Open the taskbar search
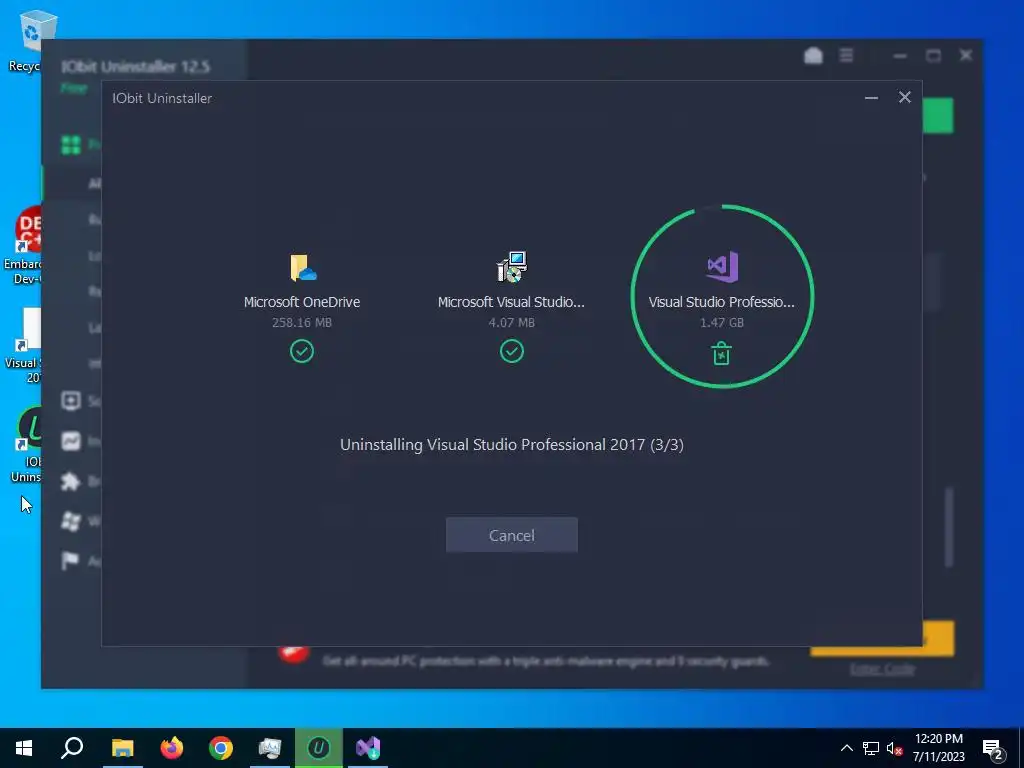Image resolution: width=1024 pixels, height=768 pixels. [x=72, y=748]
